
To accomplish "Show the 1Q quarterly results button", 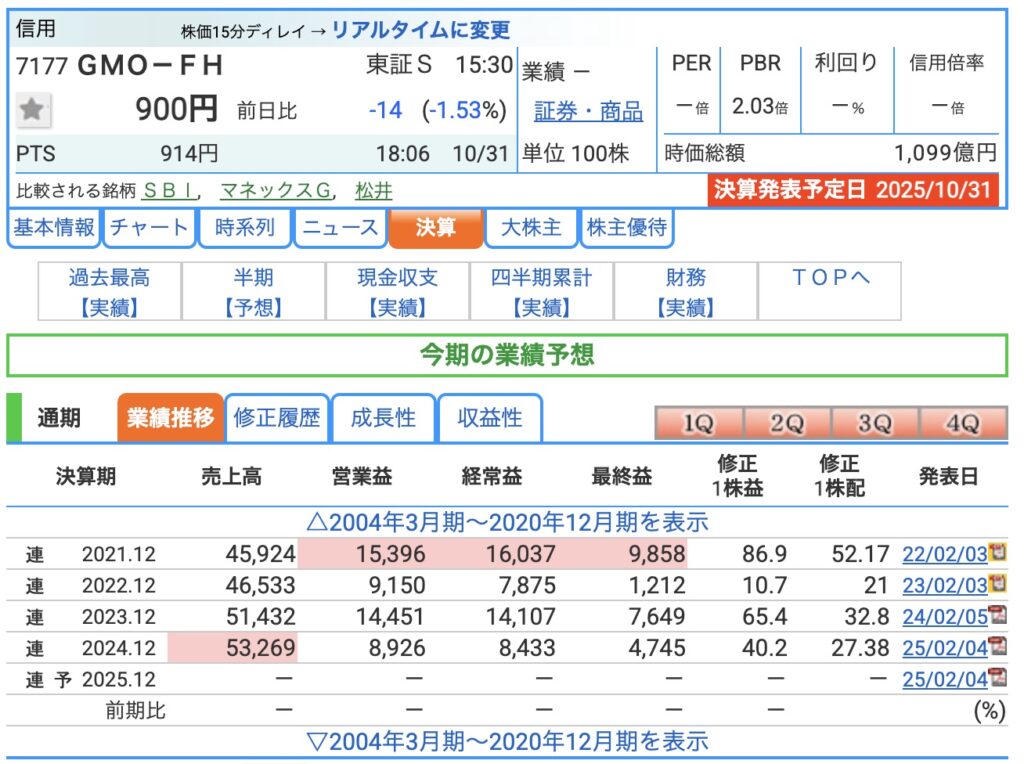I will (x=698, y=424).
